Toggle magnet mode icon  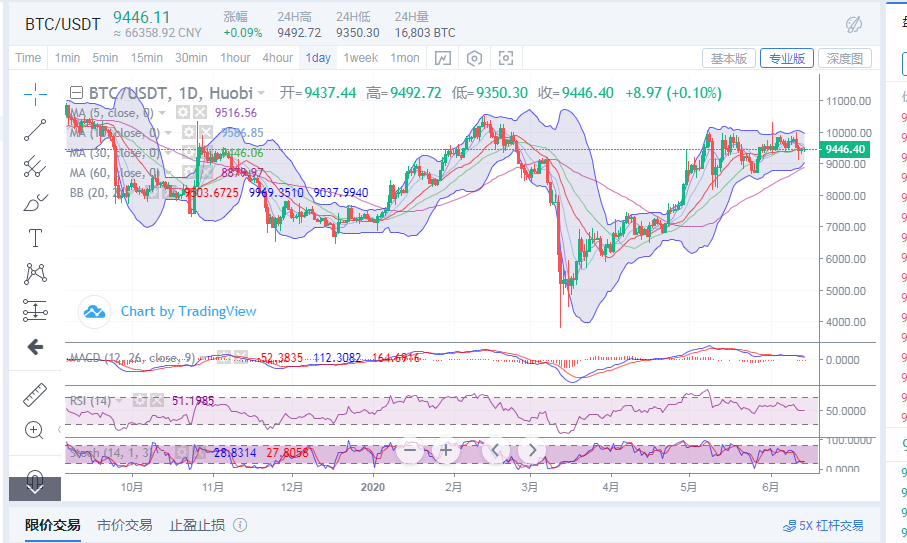click(35, 478)
